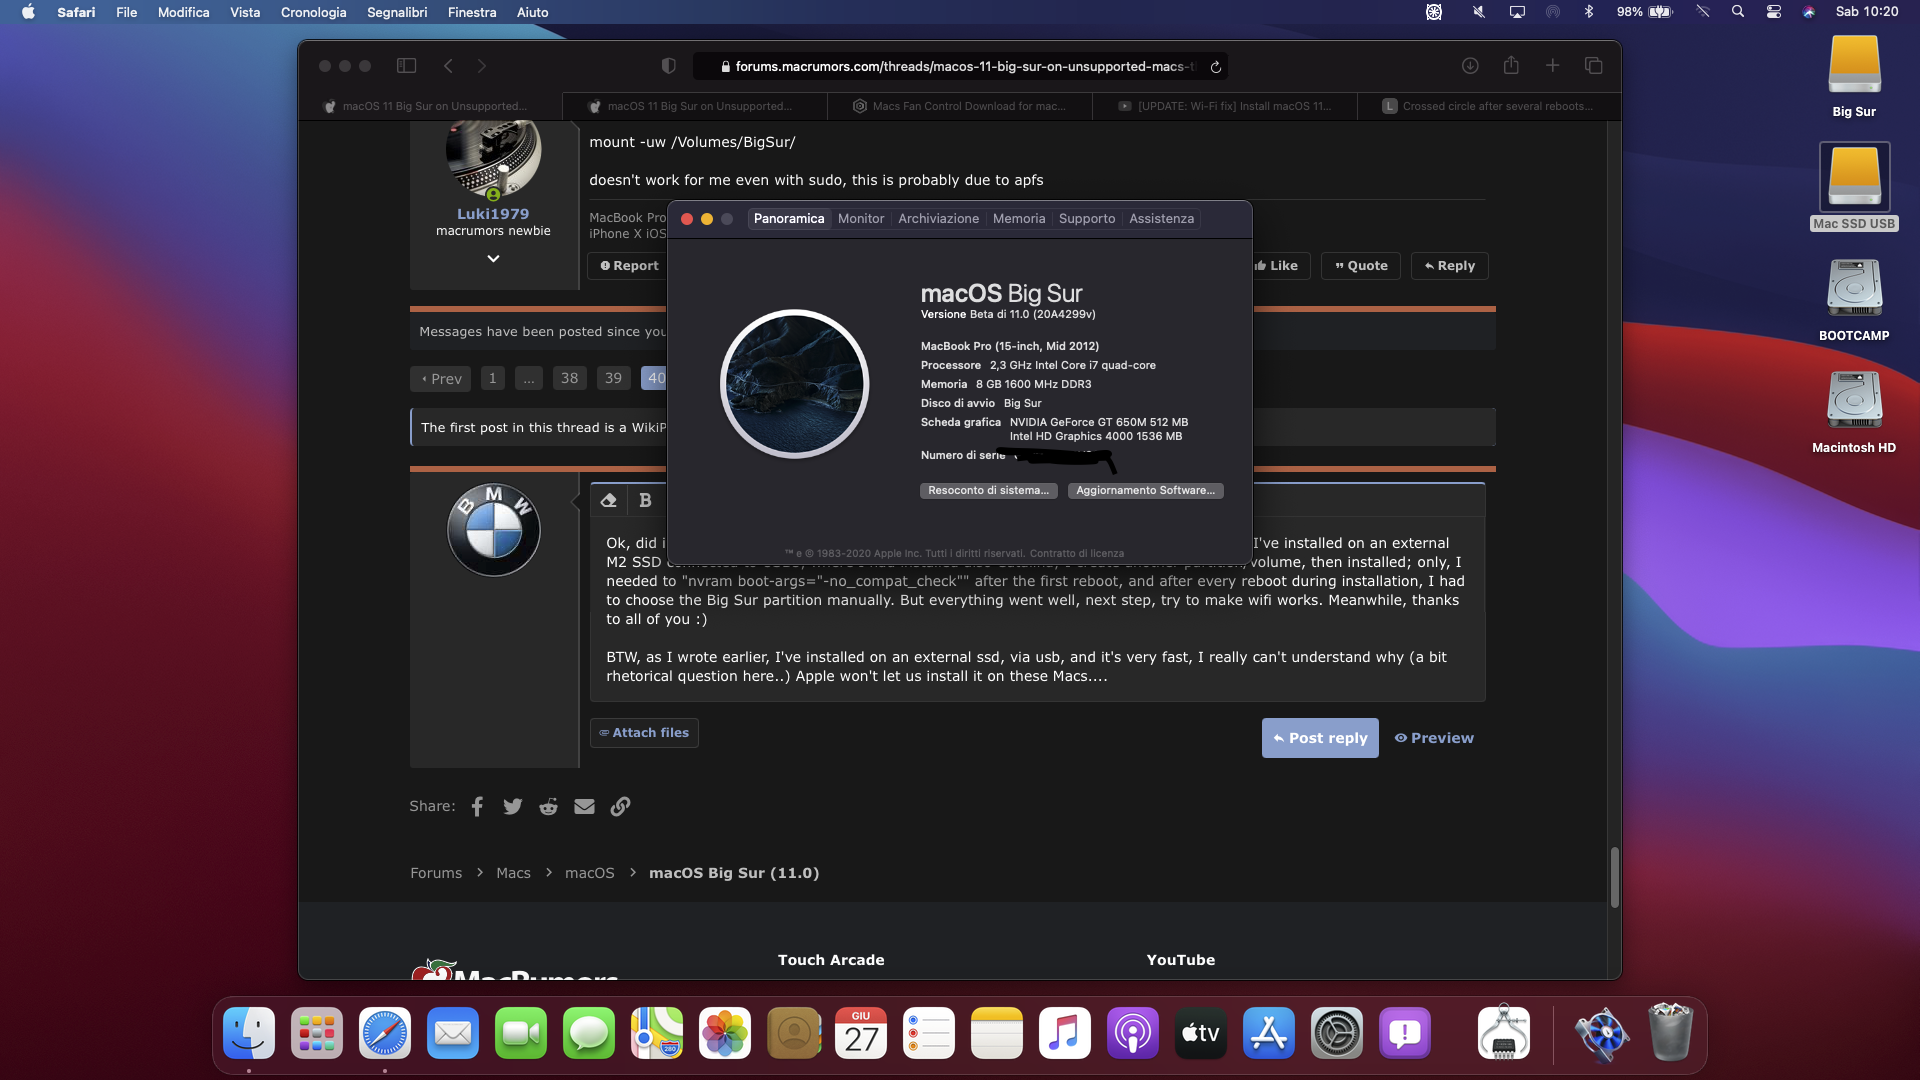Switch to the Archiviazione tab
The width and height of the screenshot is (1920, 1080).
(938, 219)
